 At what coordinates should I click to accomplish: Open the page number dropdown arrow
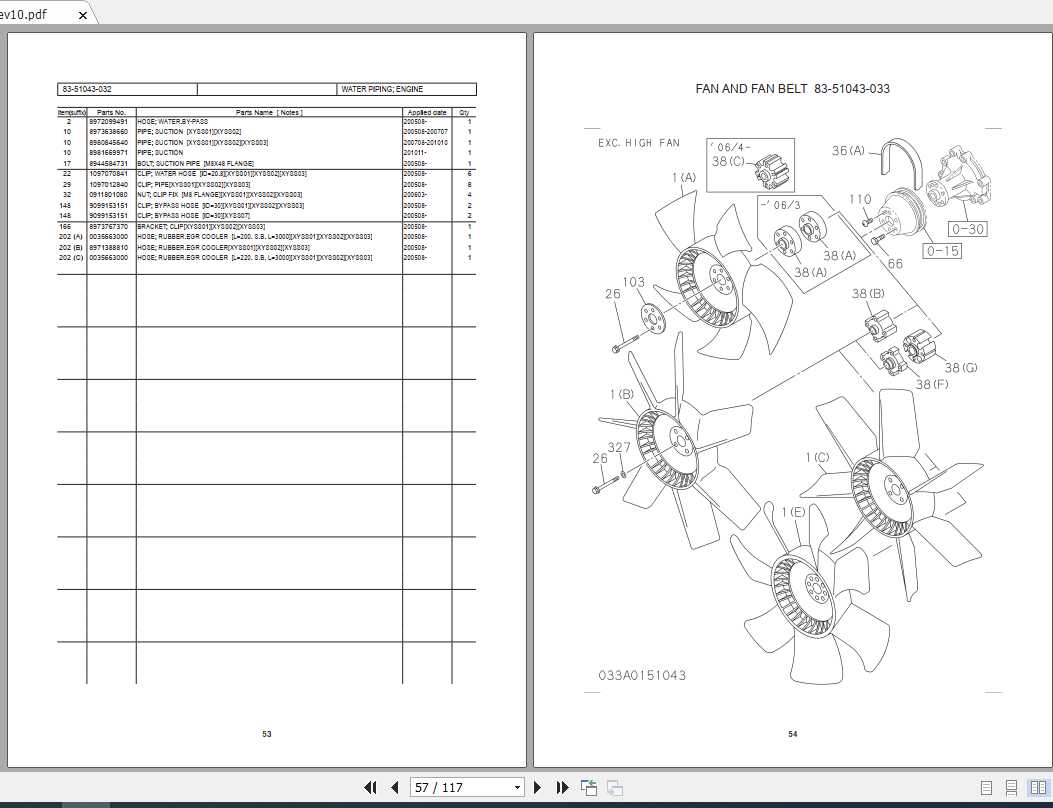click(x=516, y=787)
